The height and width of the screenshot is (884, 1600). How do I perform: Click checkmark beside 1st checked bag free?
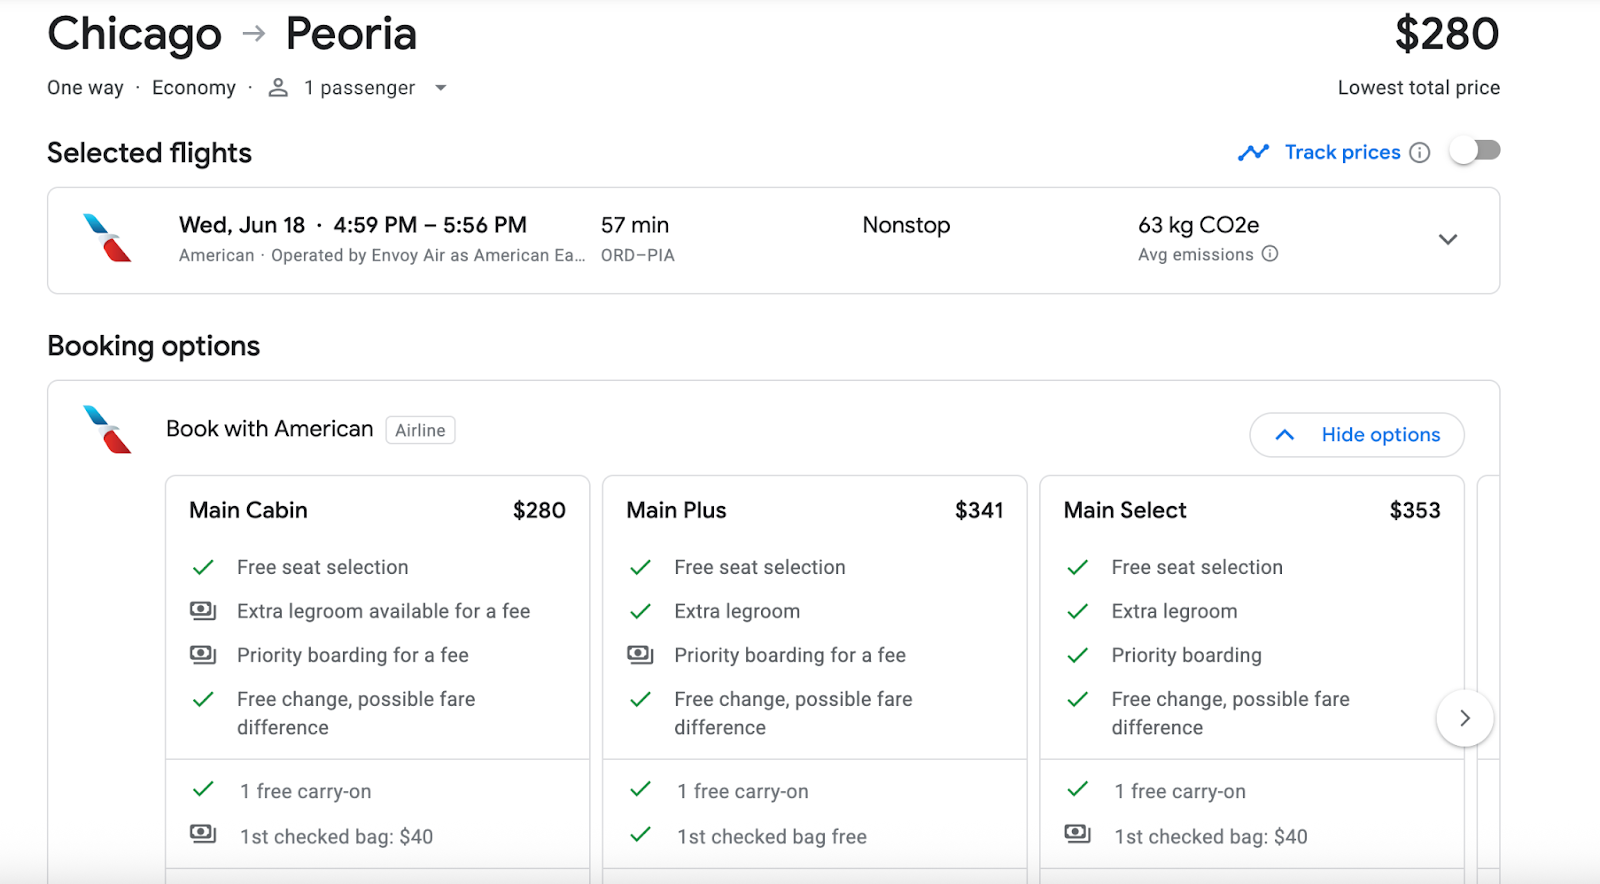640,833
